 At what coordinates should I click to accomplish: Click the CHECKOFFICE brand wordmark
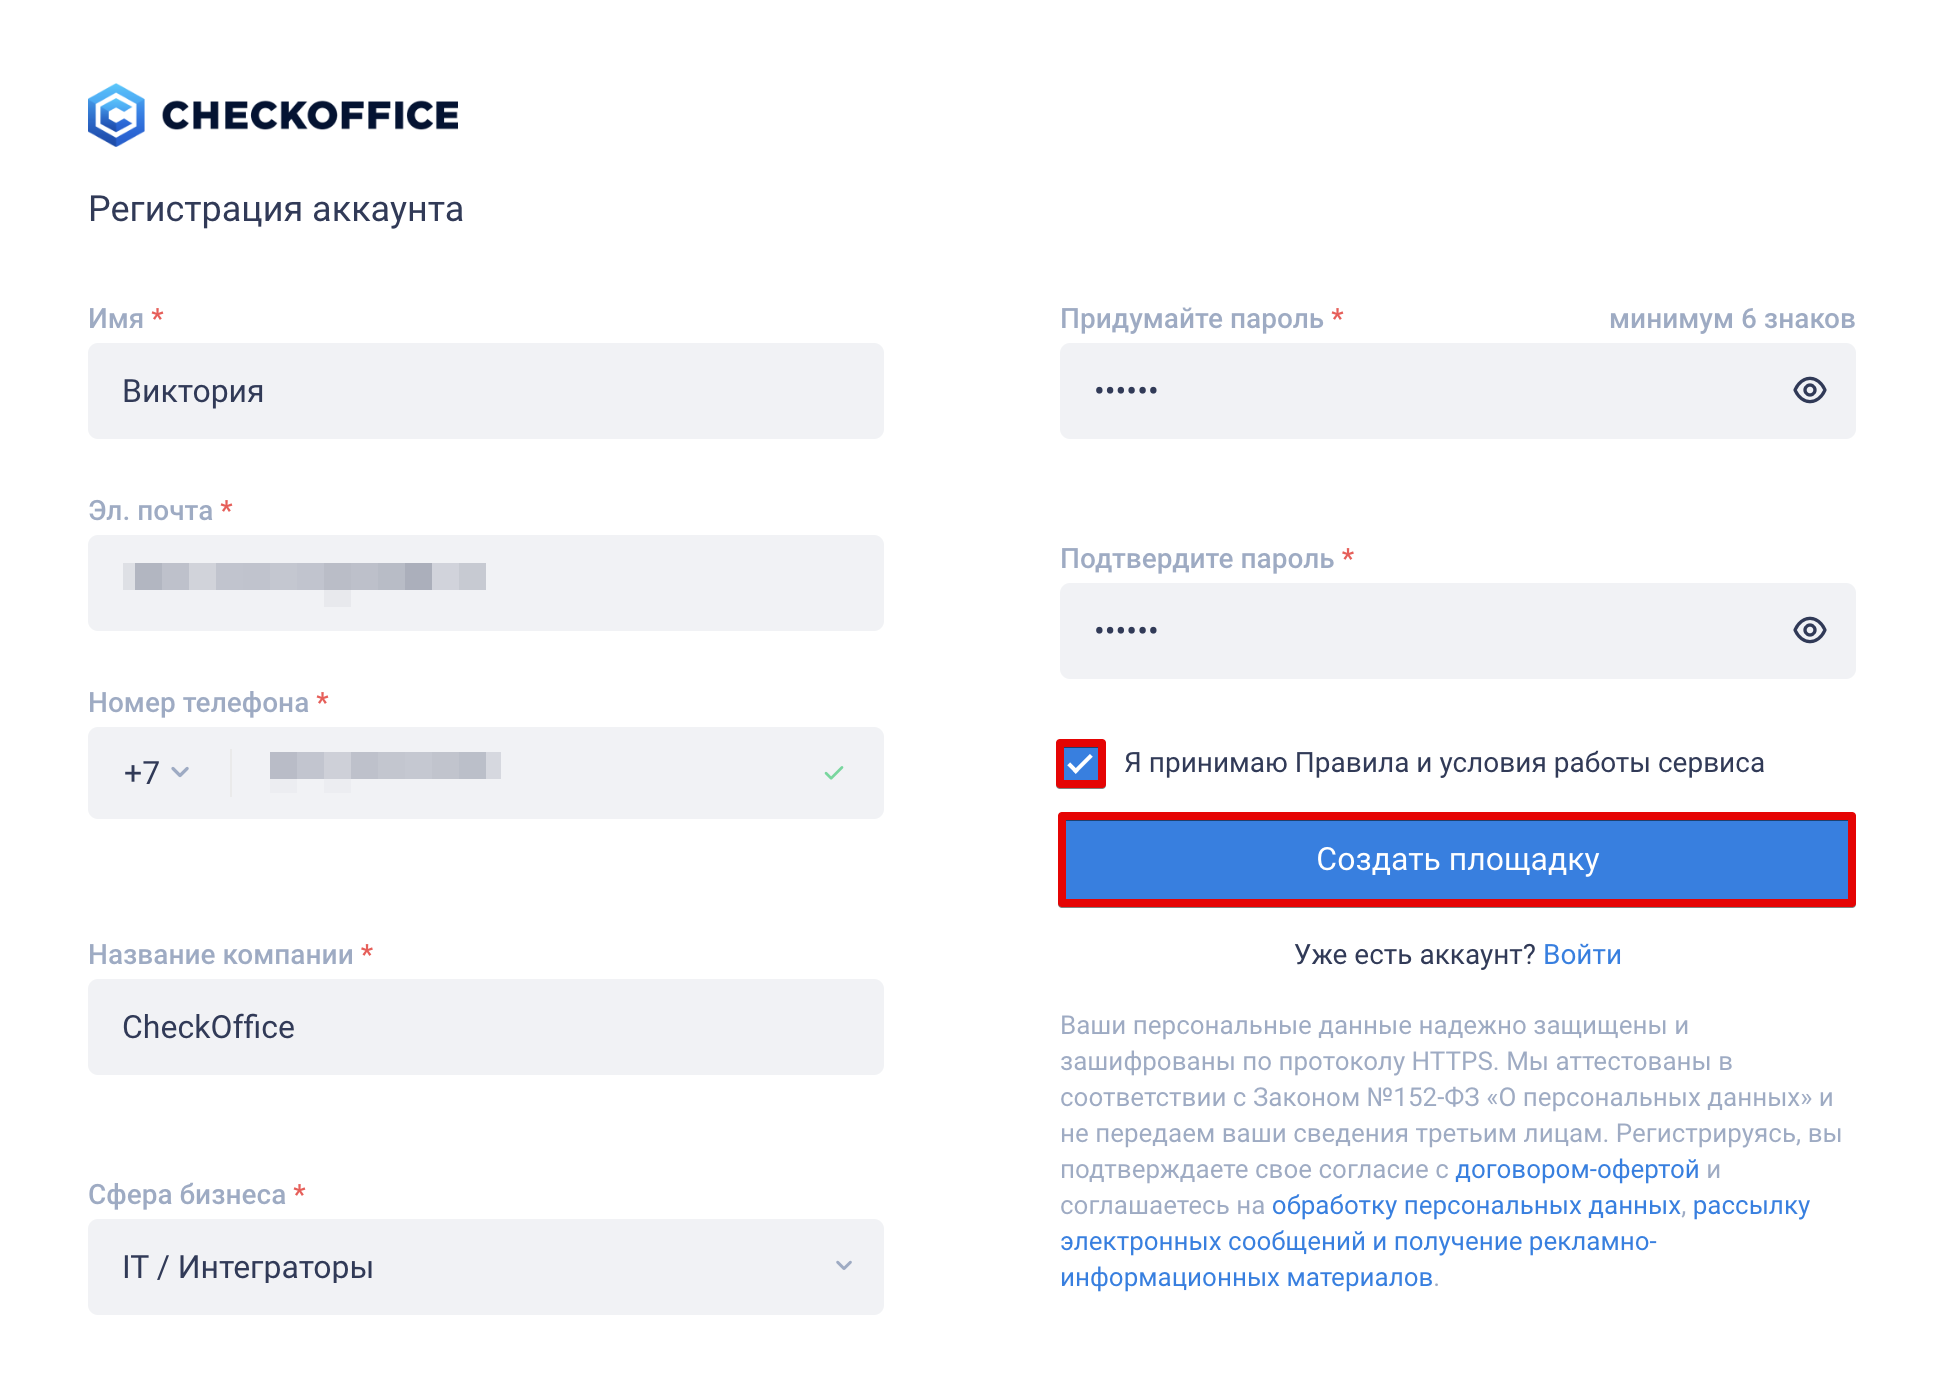[310, 116]
